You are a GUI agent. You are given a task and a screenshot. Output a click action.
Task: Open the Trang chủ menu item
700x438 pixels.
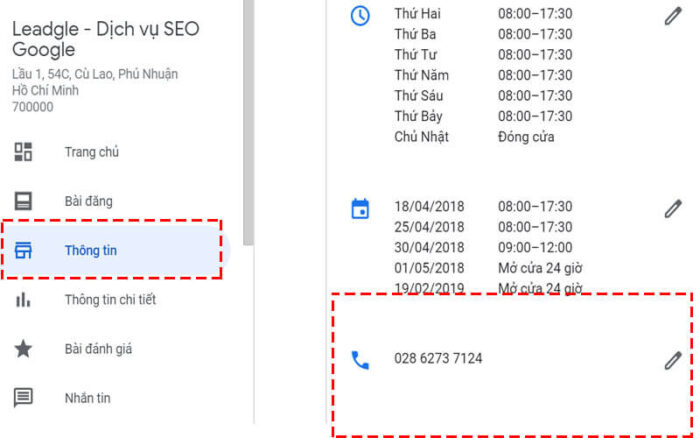[92, 152]
